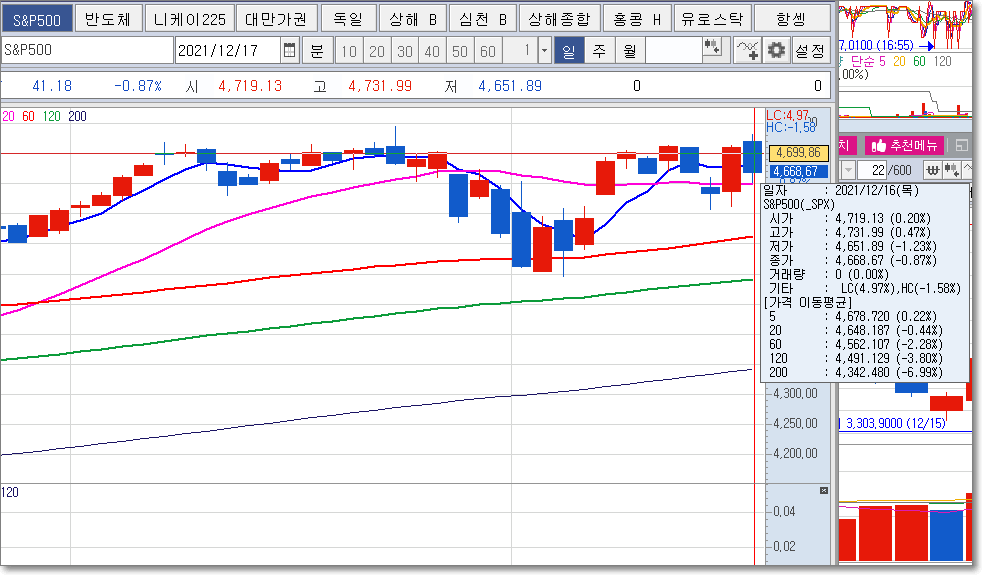Choose the 20 minute interval button
Screen dimensions: 982x575
(x=376, y=51)
